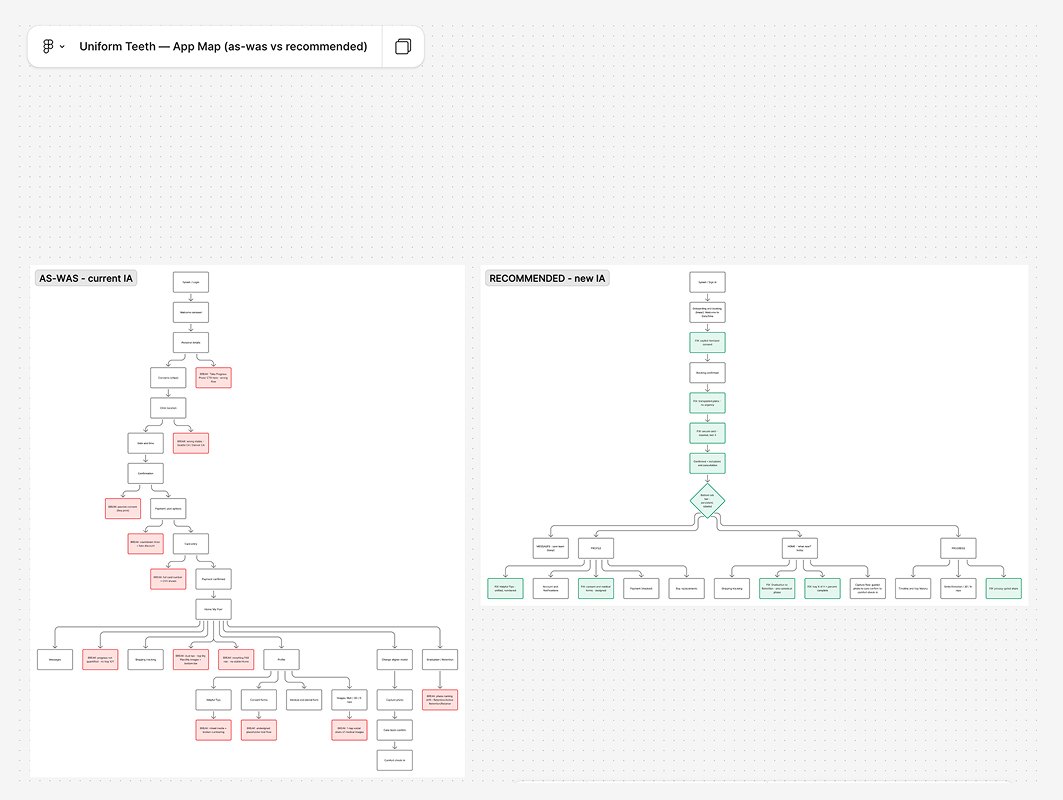The height and width of the screenshot is (800, 1063).
Task: Select the Timeline and tray history node
Action: tap(913, 588)
